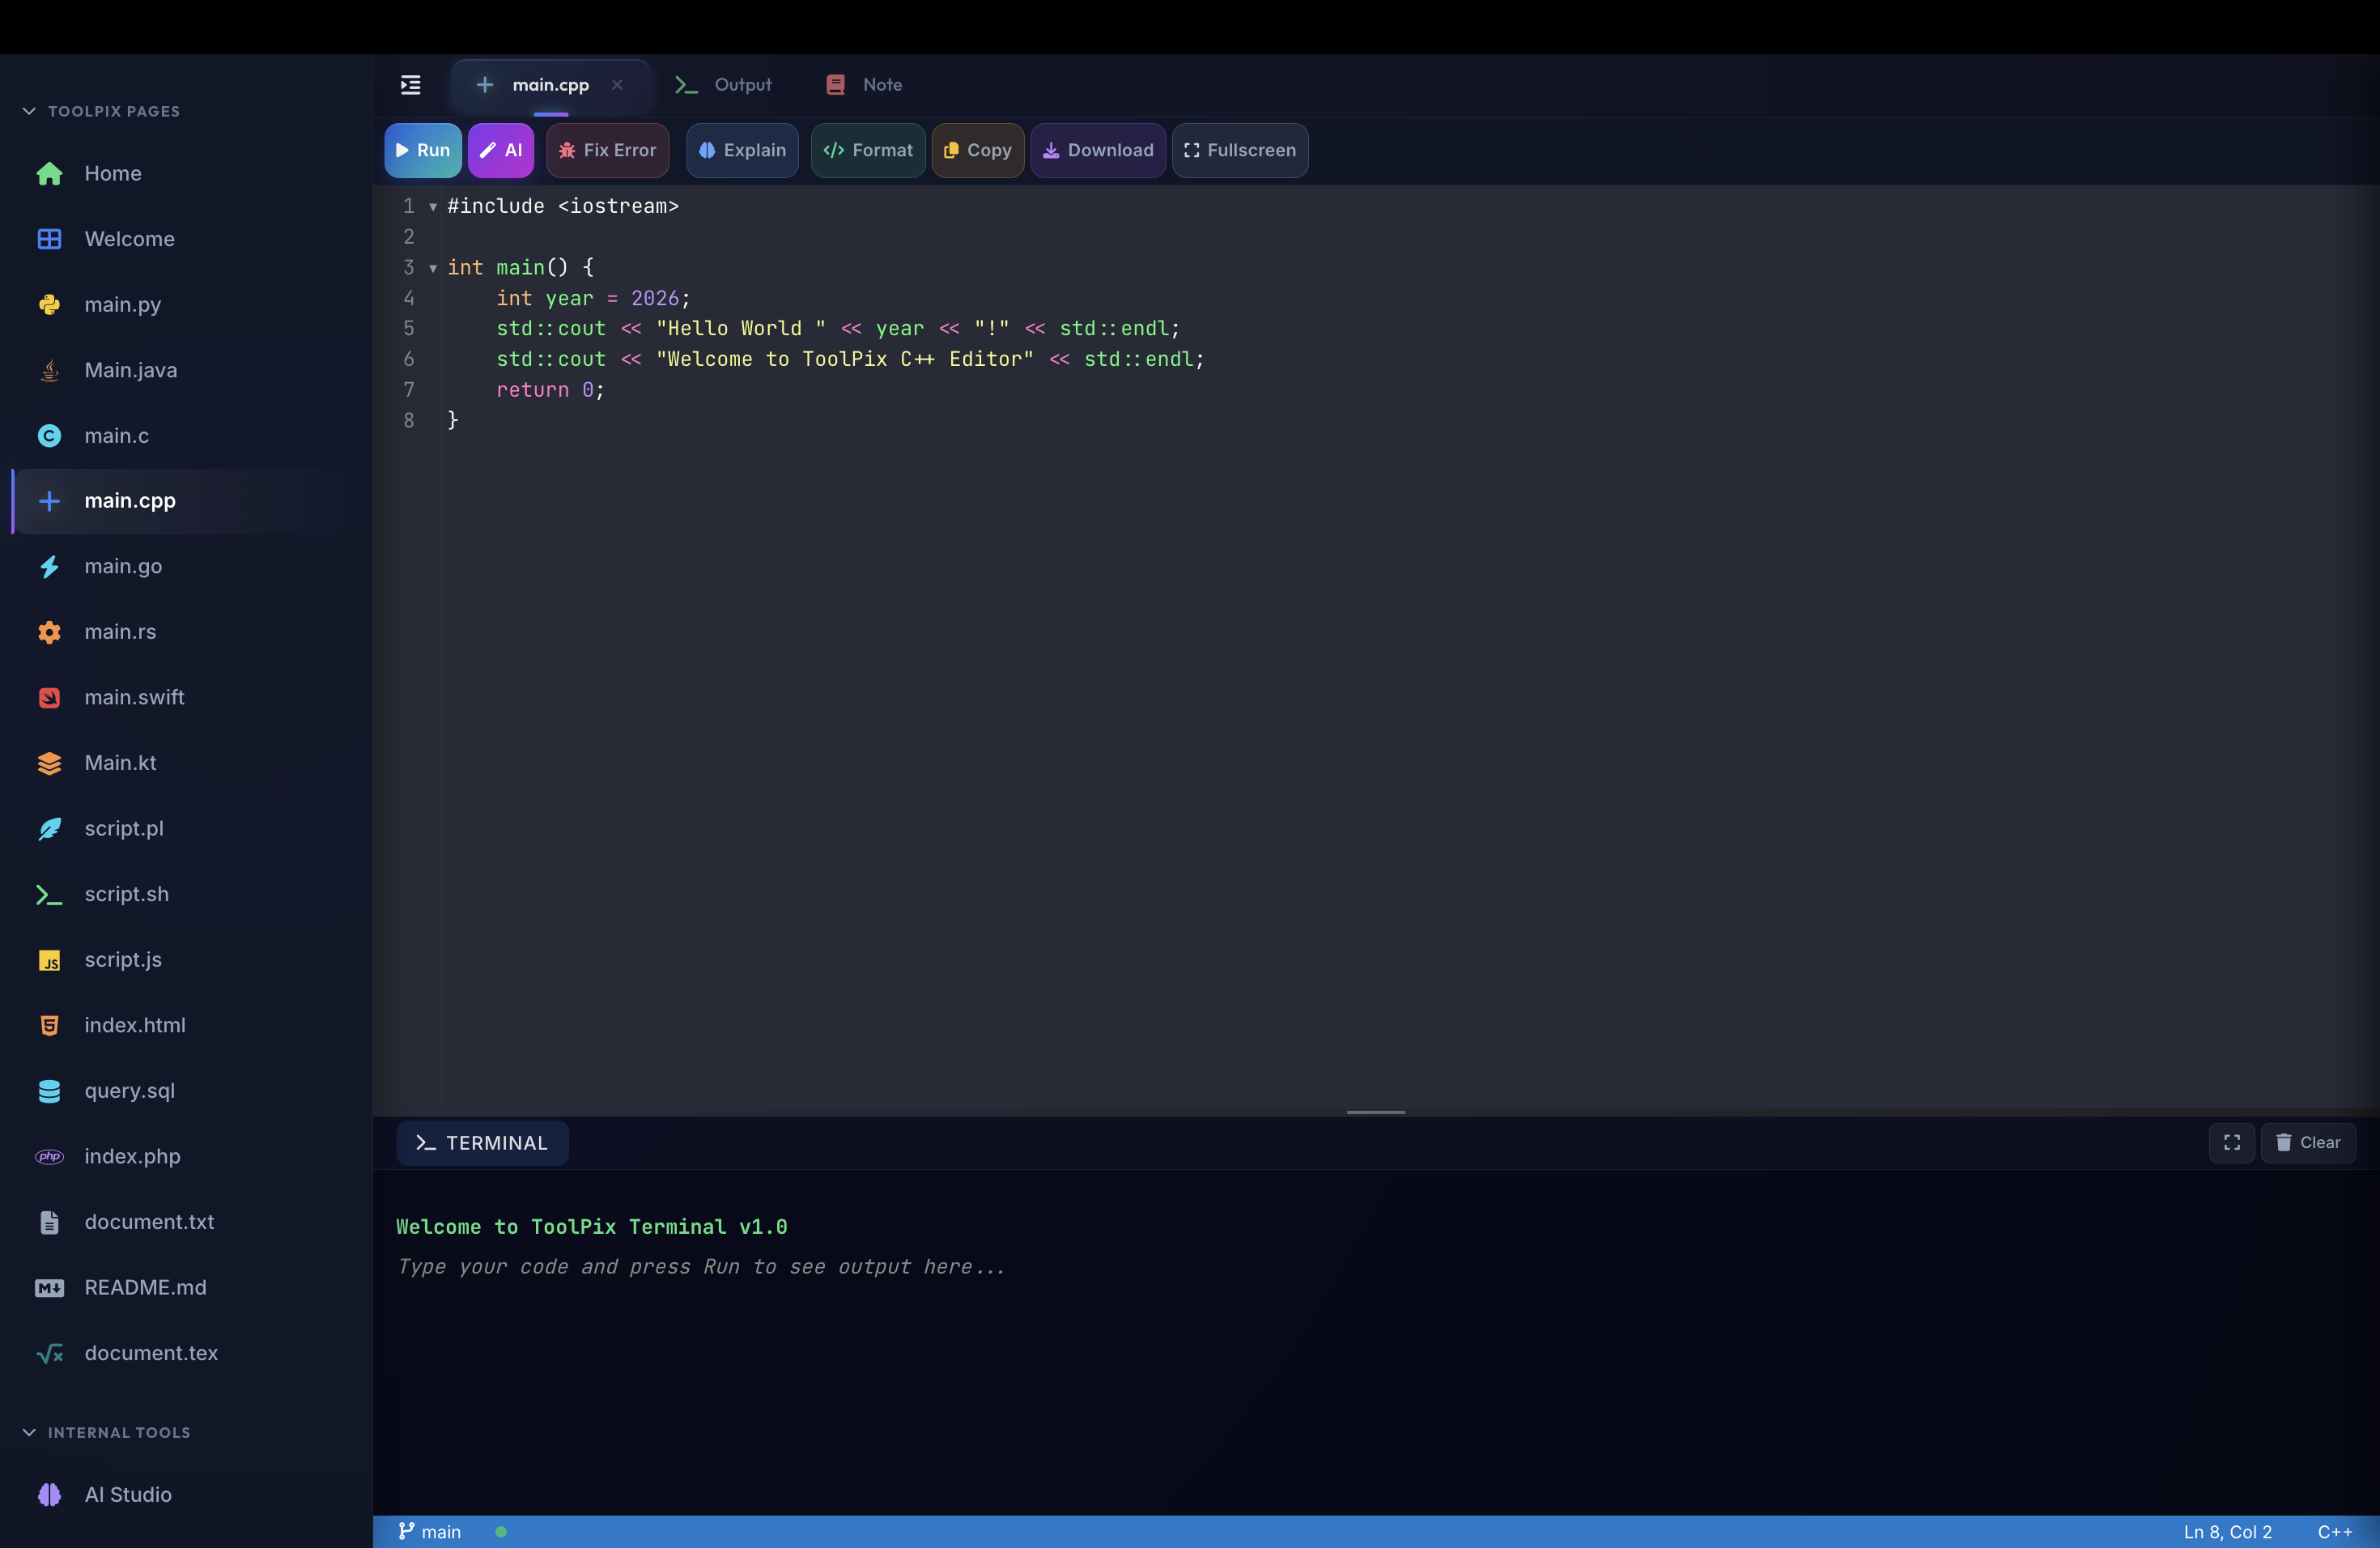Click the file icon beside document.txt

(x=49, y=1222)
